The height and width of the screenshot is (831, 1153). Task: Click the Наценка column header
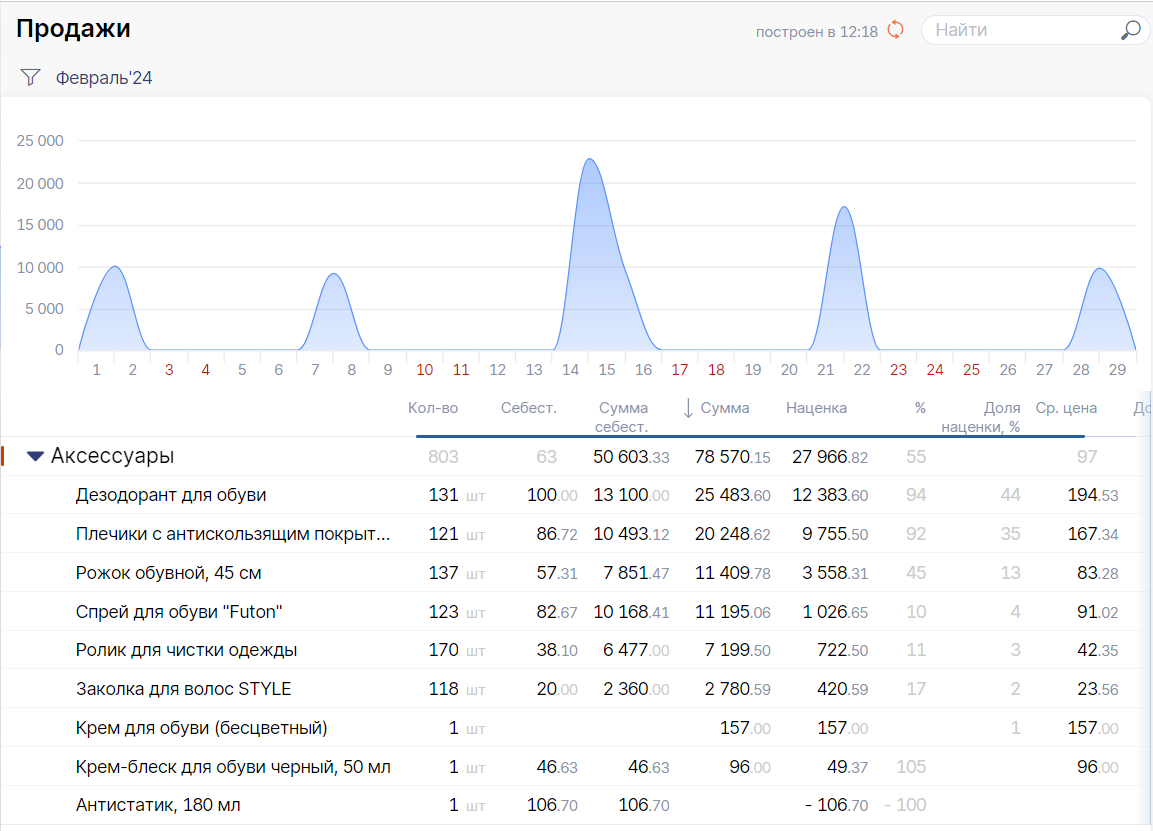click(816, 408)
